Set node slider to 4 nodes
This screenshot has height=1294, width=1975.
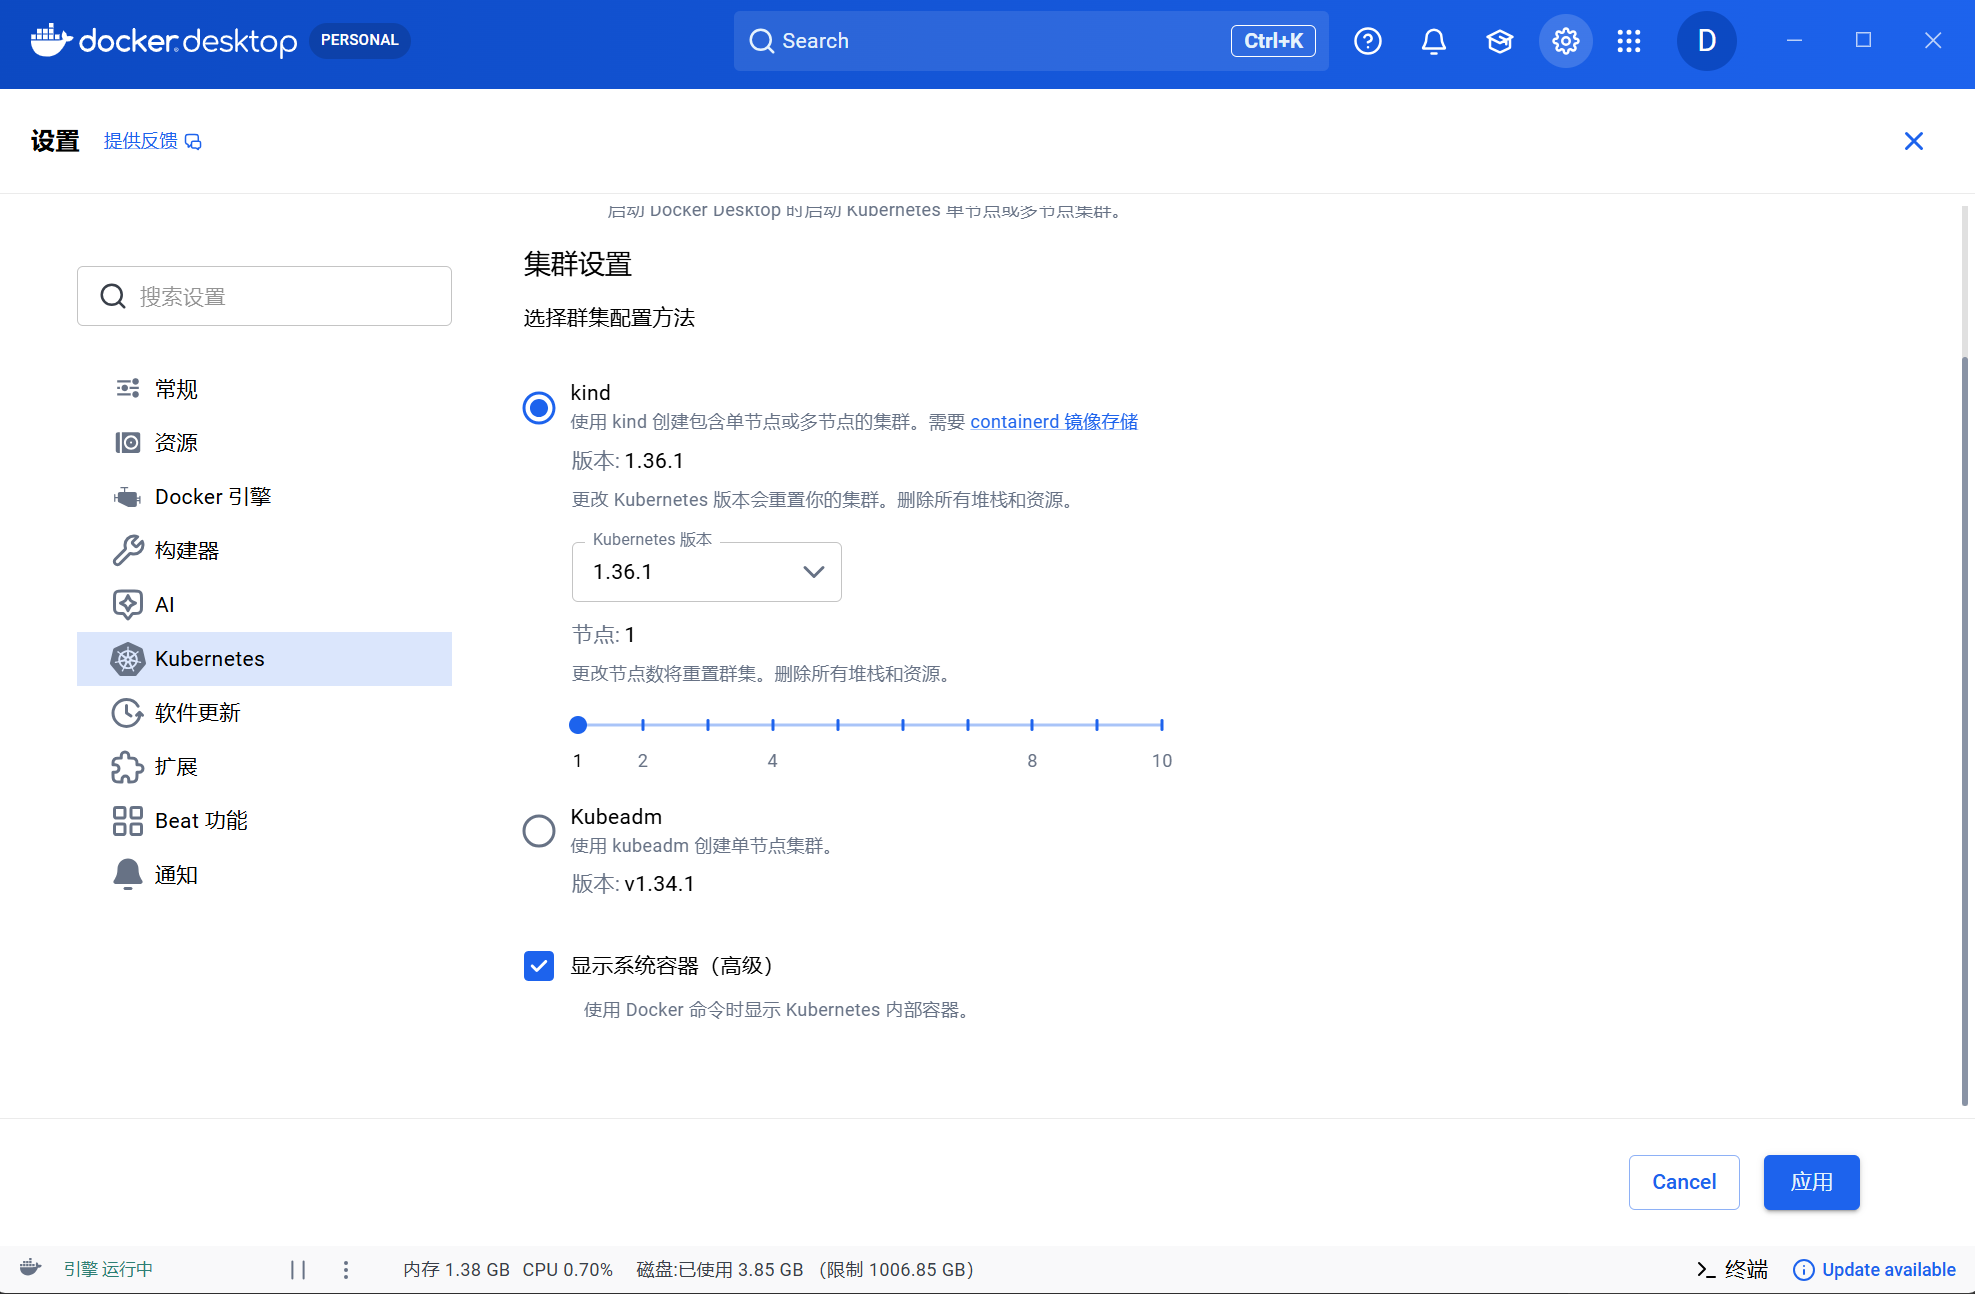point(773,725)
